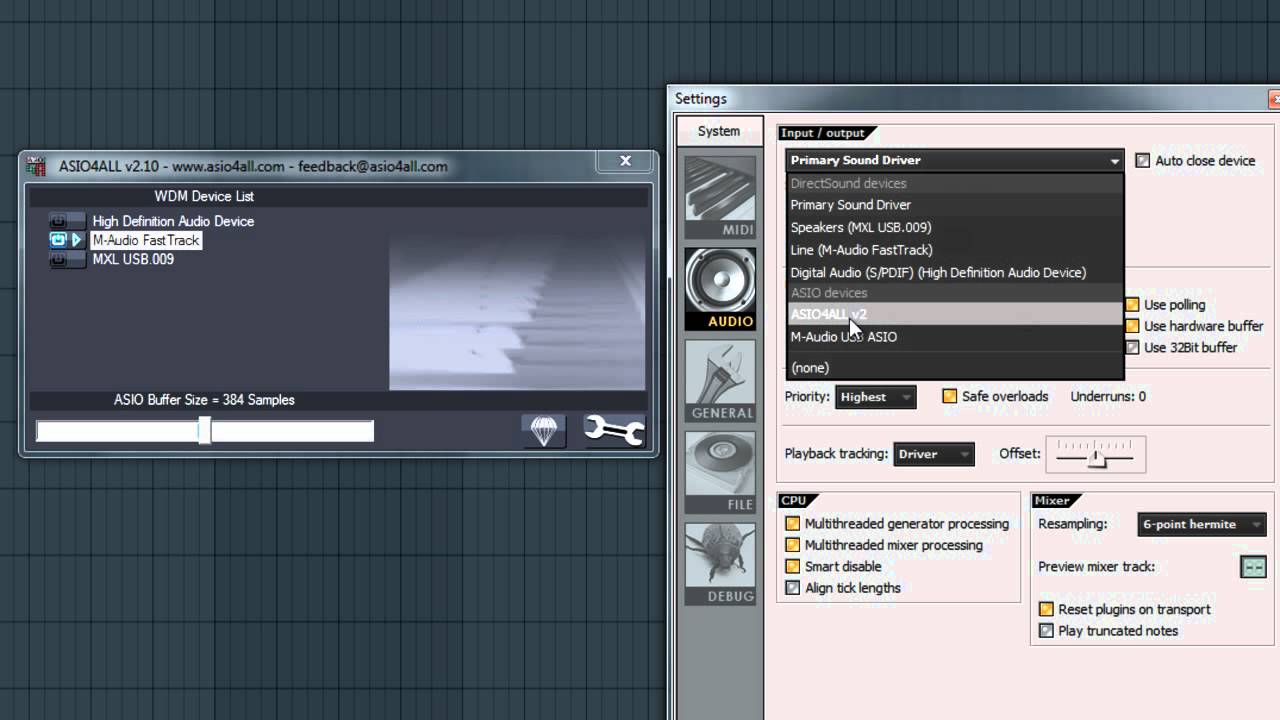Click the ASIO4ALL advanced options wrench icon
Viewport: 1280px width, 720px height.
[x=614, y=431]
